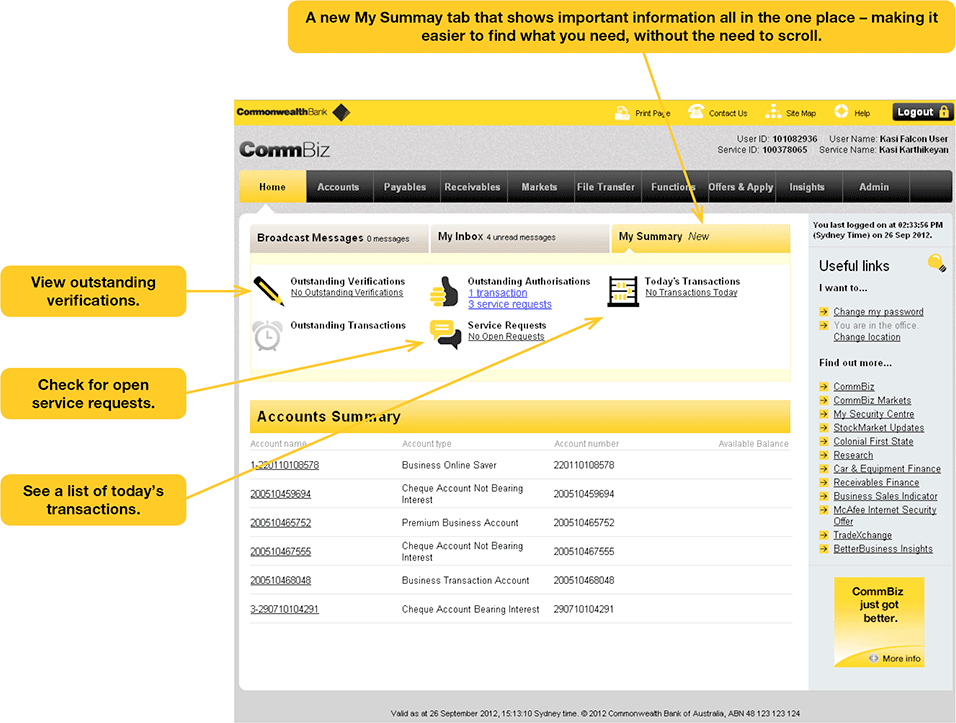Open the Change my password link
Image resolution: width=956 pixels, height=723 pixels.
[878, 311]
